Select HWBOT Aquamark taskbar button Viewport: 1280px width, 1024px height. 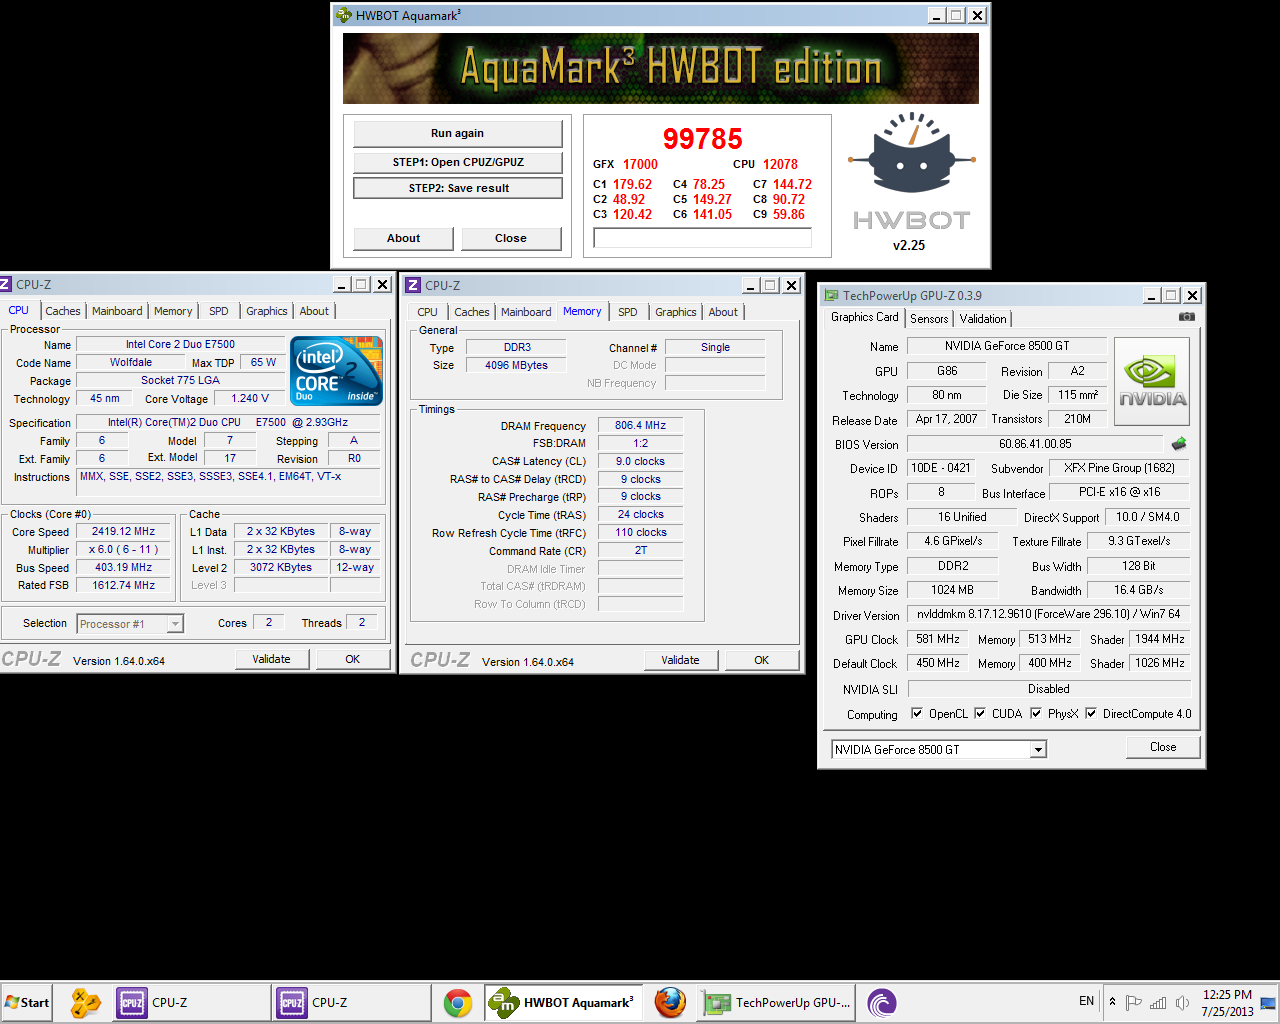point(565,1003)
